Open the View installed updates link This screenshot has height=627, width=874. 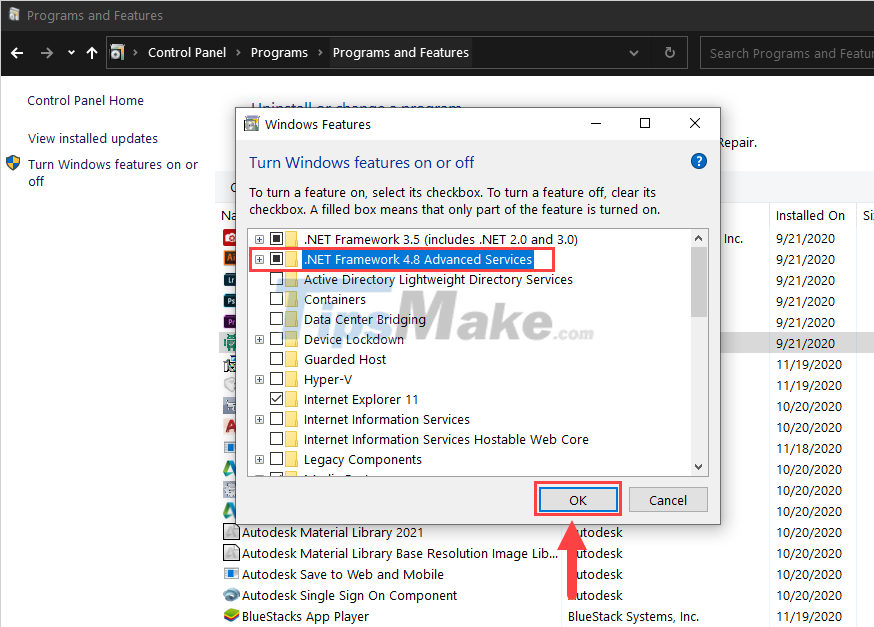coord(92,138)
